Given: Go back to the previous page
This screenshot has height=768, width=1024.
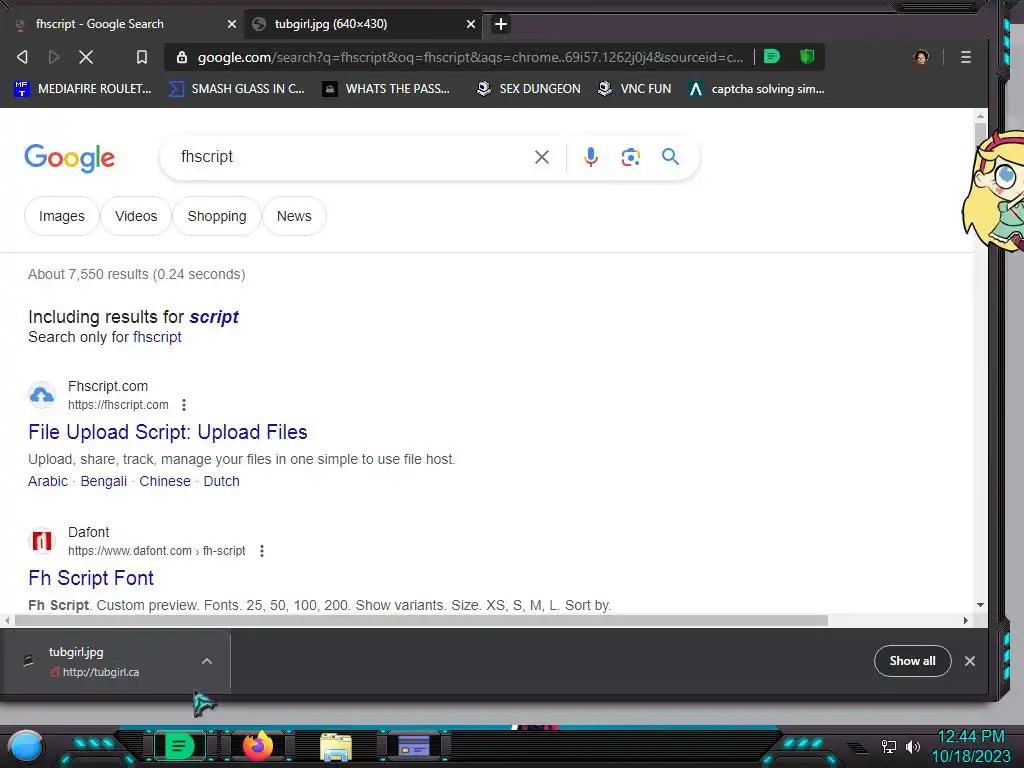Looking at the screenshot, I should click(x=22, y=57).
